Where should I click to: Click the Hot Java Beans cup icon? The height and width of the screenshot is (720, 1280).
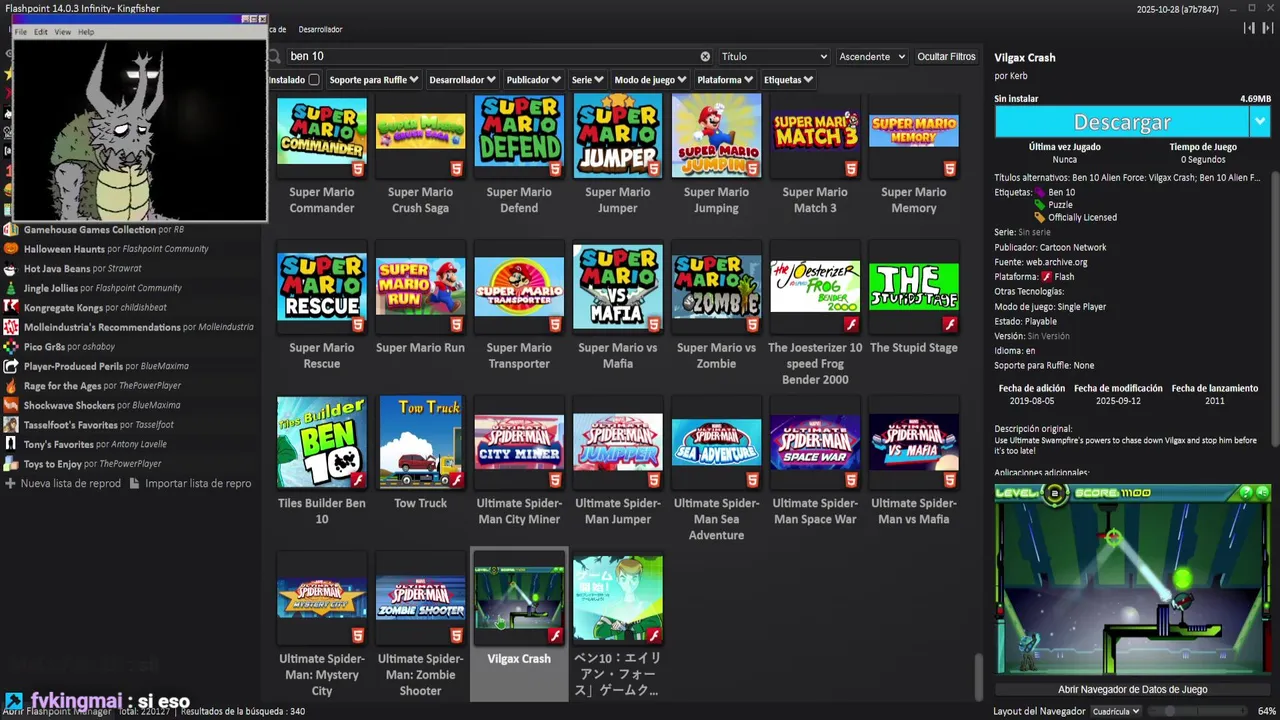(11, 268)
